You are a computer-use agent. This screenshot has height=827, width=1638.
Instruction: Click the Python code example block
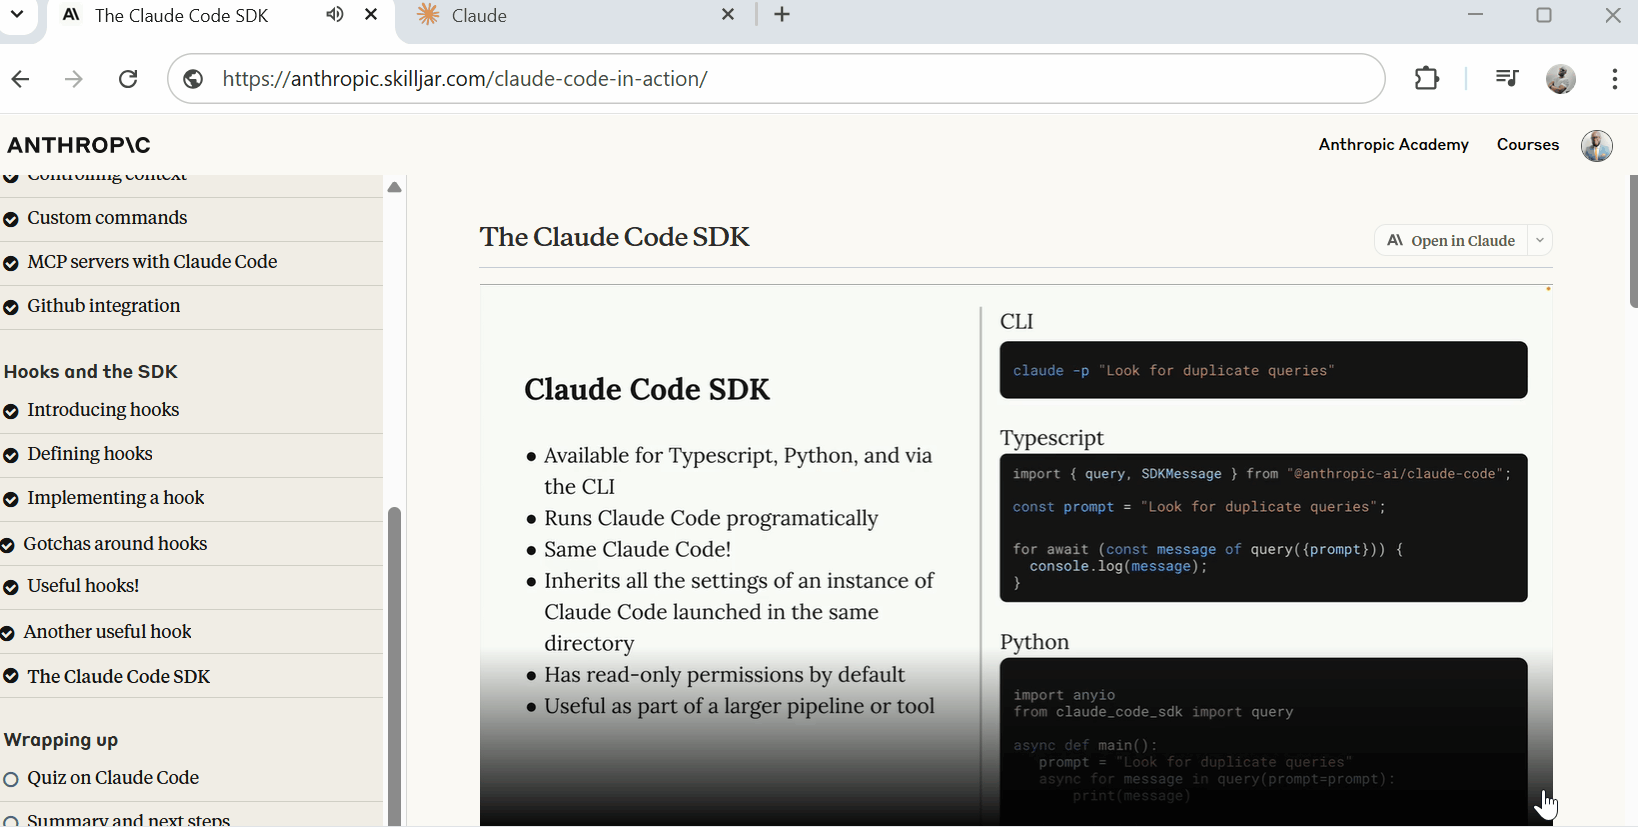tap(1263, 742)
